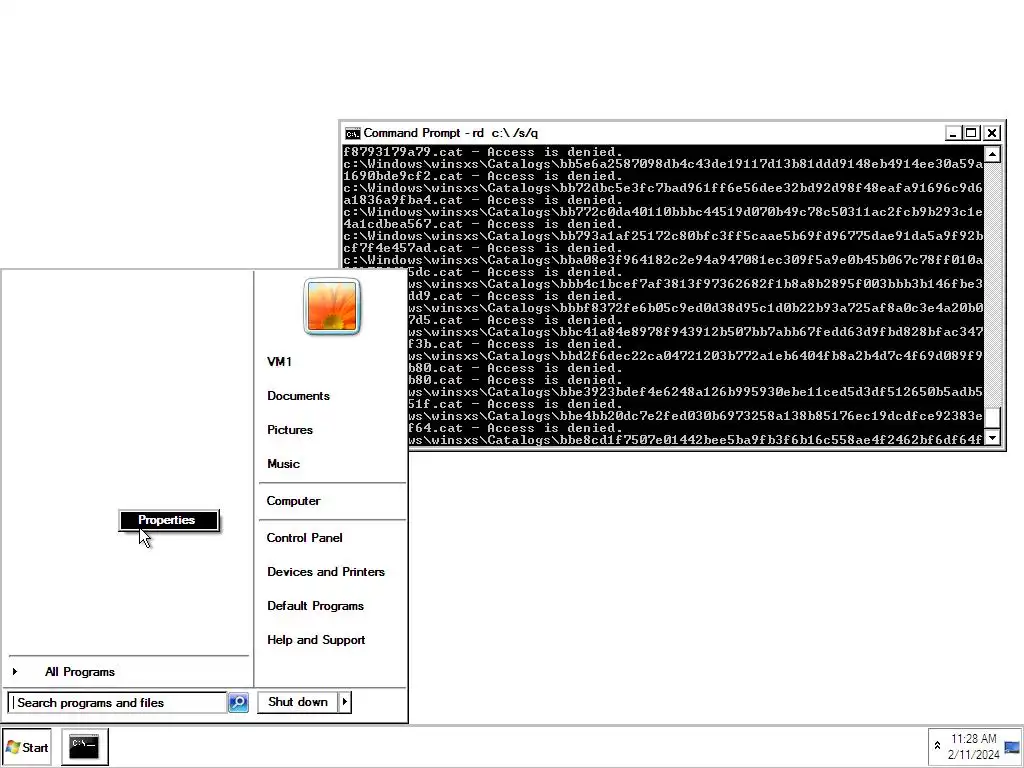Click the Command Prompt scrollbar thumb
This screenshot has height=768, width=1024.
992,417
